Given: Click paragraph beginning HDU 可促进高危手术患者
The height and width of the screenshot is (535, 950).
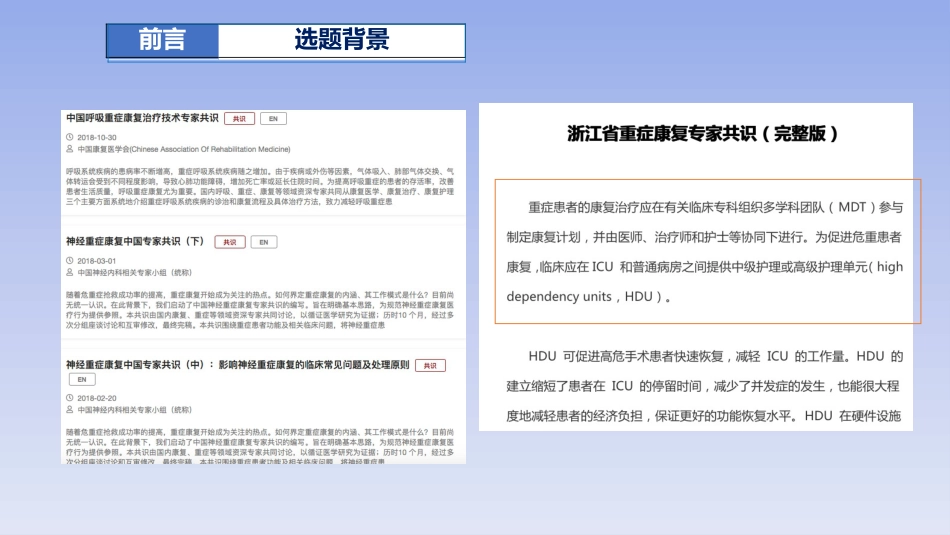Looking at the screenshot, I should (x=705, y=386).
